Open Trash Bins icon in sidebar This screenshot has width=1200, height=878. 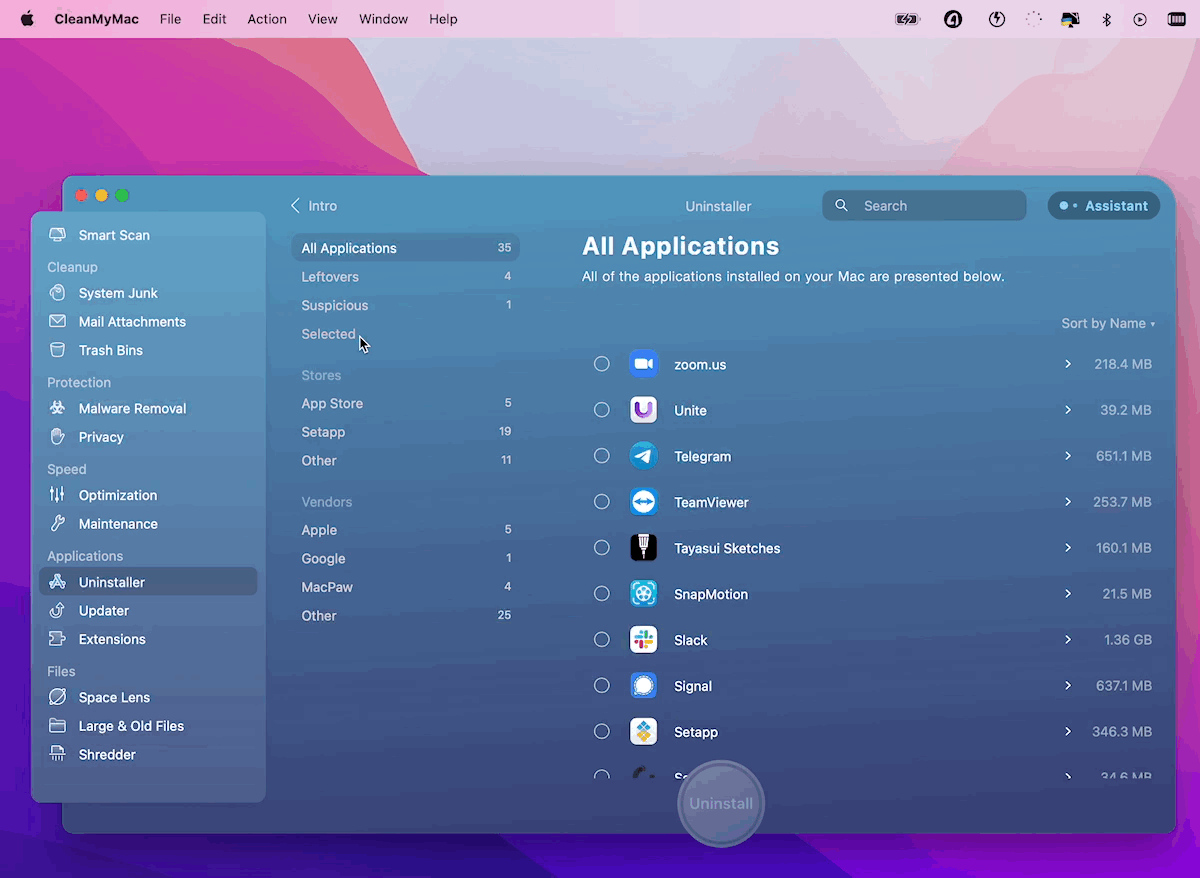tap(58, 350)
